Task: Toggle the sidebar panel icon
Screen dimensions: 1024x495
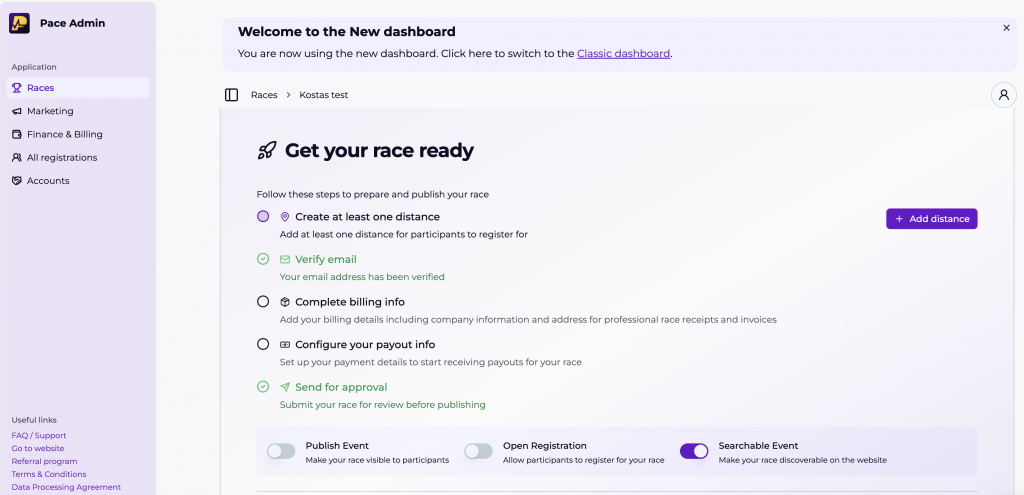Action: 232,95
